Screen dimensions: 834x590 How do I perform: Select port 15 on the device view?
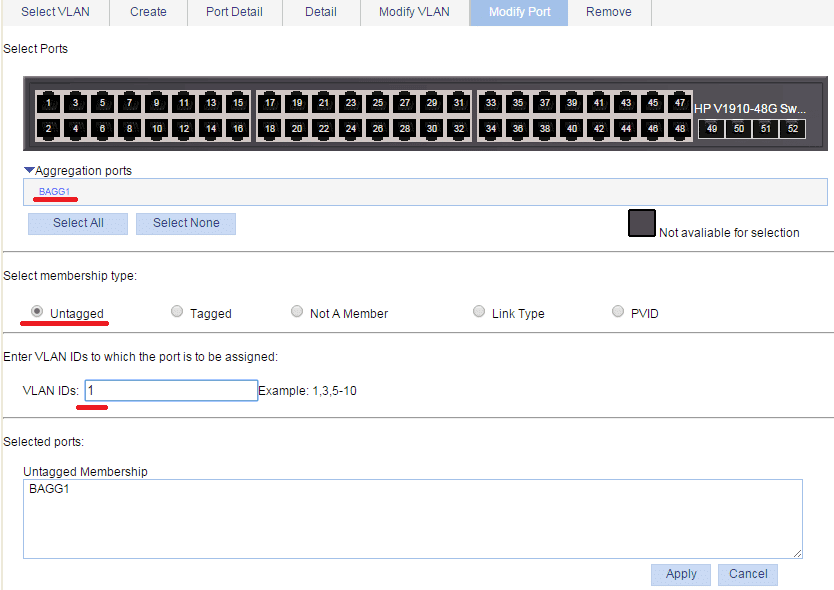coord(238,103)
